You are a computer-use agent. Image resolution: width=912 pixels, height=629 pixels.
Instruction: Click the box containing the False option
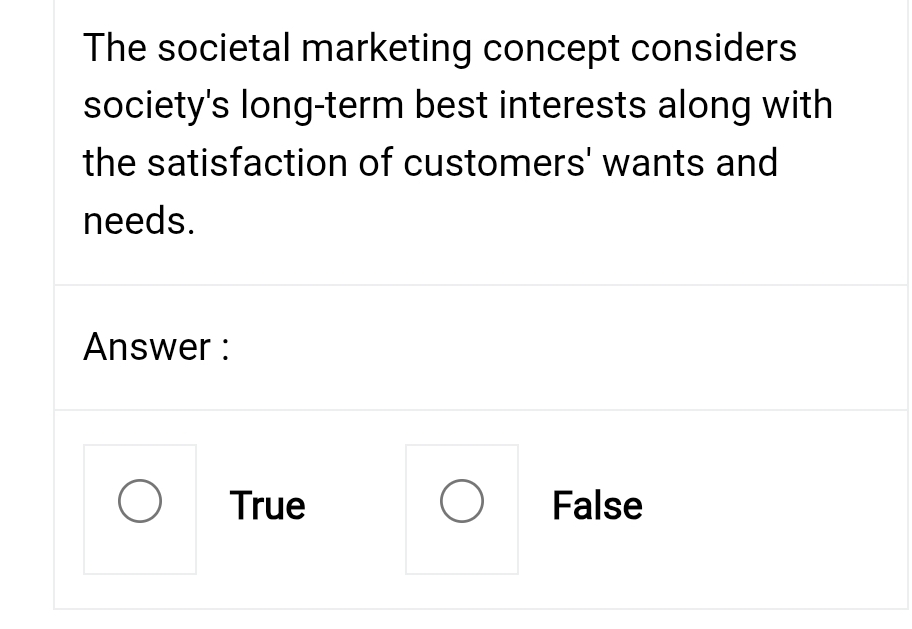(x=461, y=508)
